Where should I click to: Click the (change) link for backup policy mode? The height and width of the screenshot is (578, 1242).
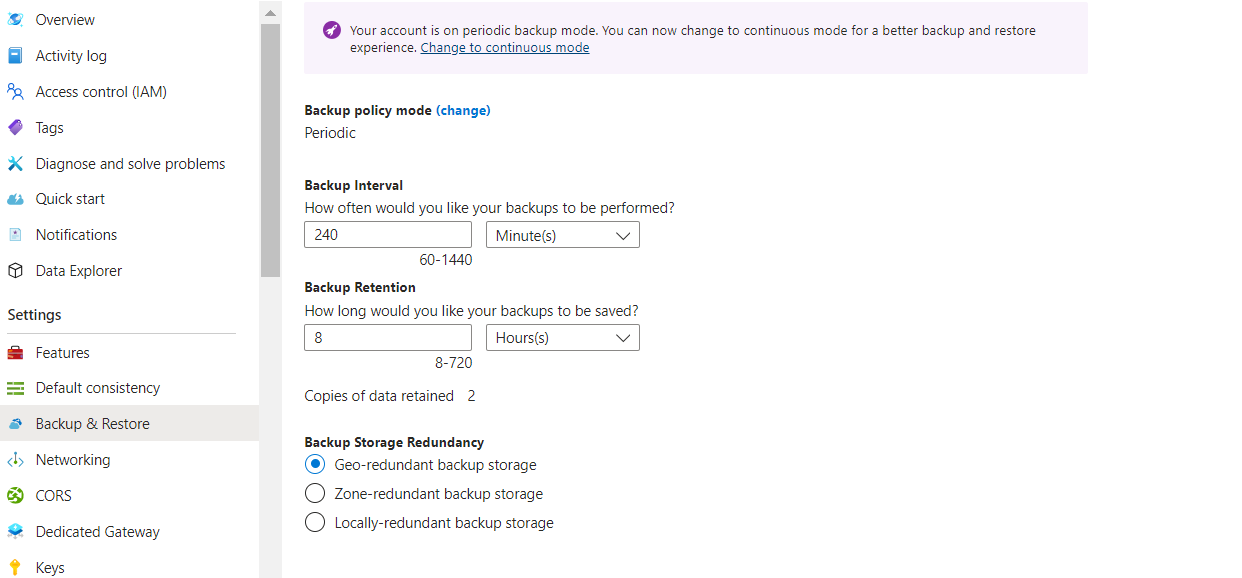pos(463,110)
